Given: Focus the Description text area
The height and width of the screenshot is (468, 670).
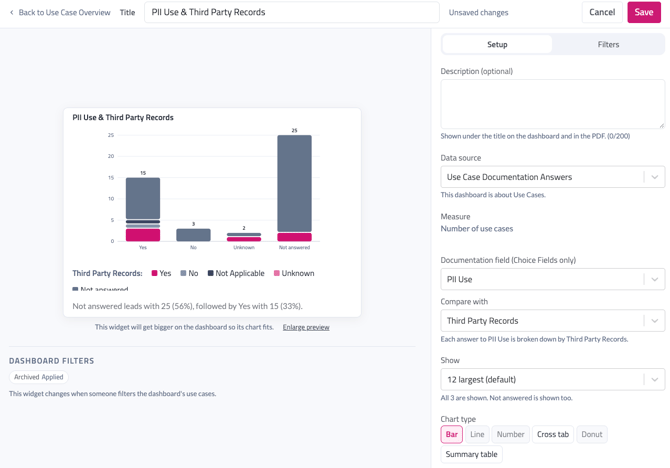Looking at the screenshot, I should click(x=552, y=104).
